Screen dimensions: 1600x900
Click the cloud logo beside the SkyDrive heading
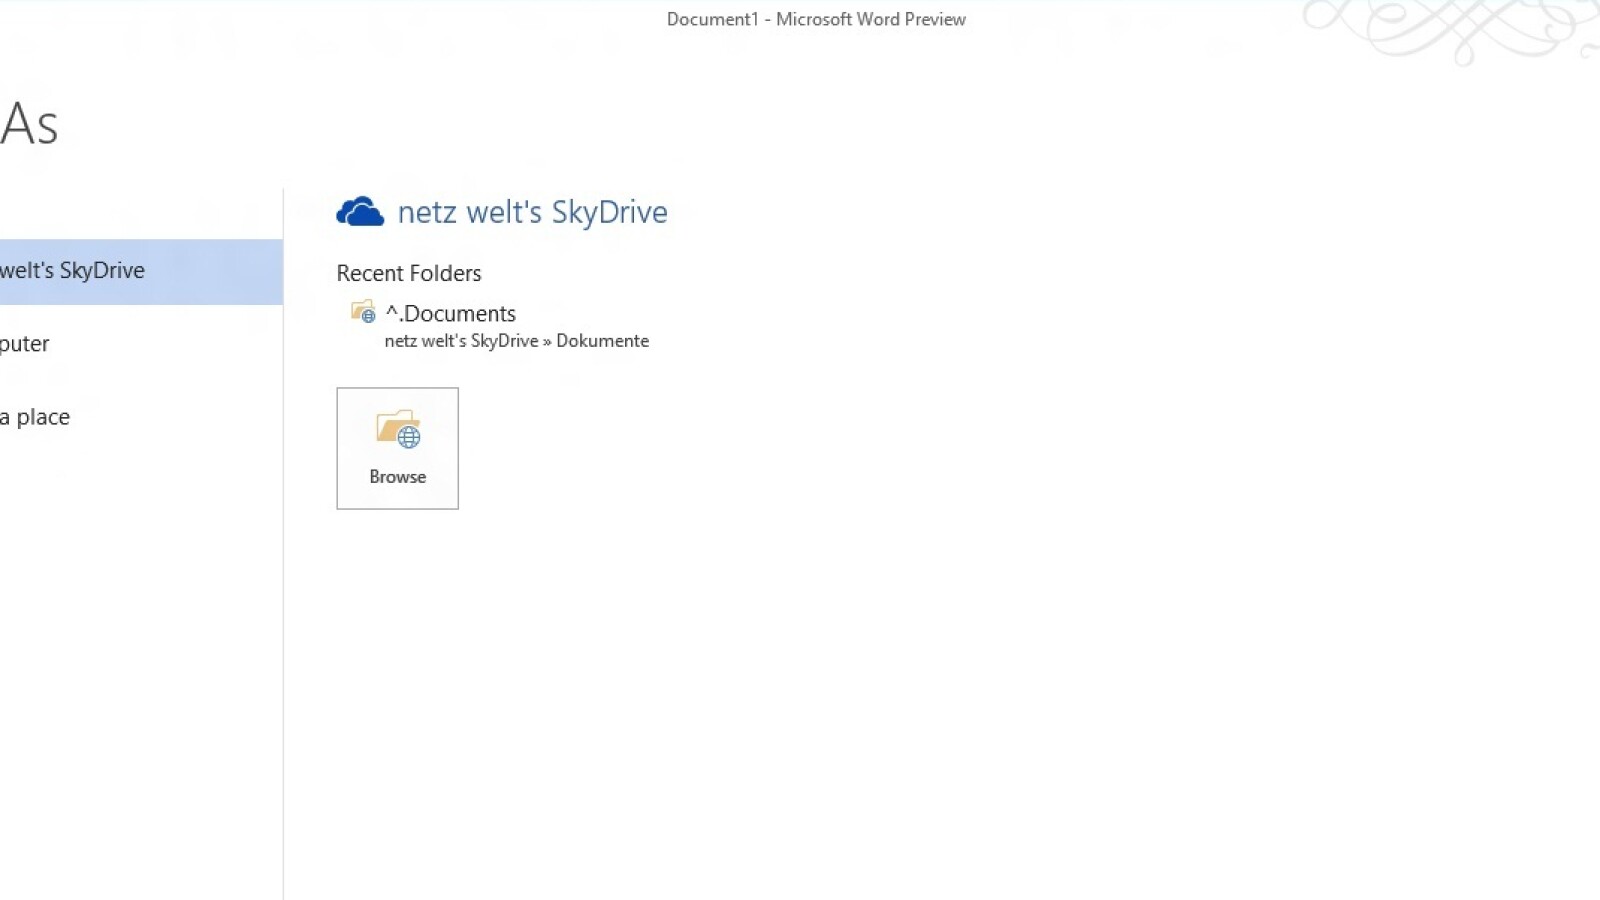[x=360, y=211]
